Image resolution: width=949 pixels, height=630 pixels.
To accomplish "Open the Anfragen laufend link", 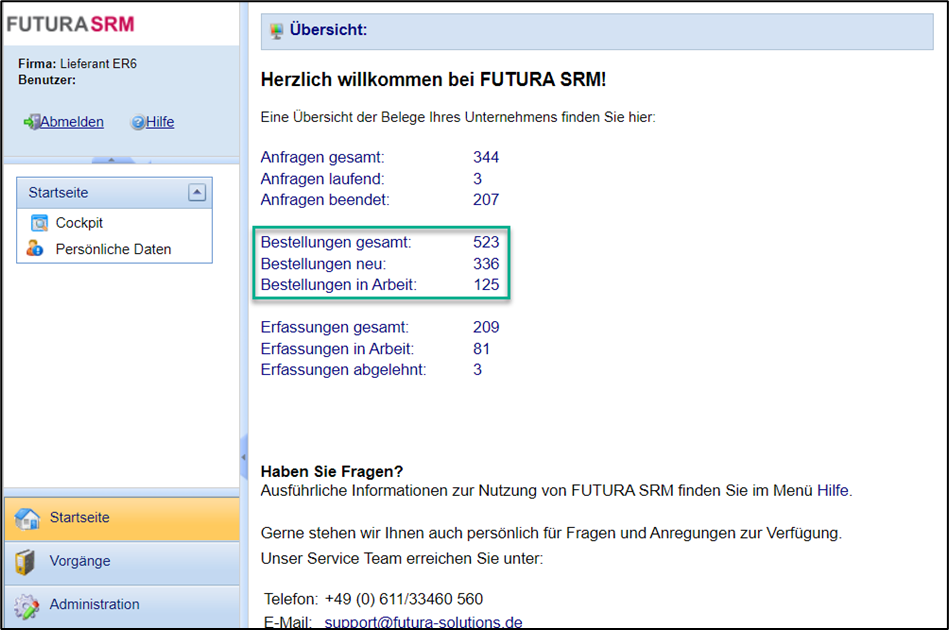I will pyautogui.click(x=322, y=179).
